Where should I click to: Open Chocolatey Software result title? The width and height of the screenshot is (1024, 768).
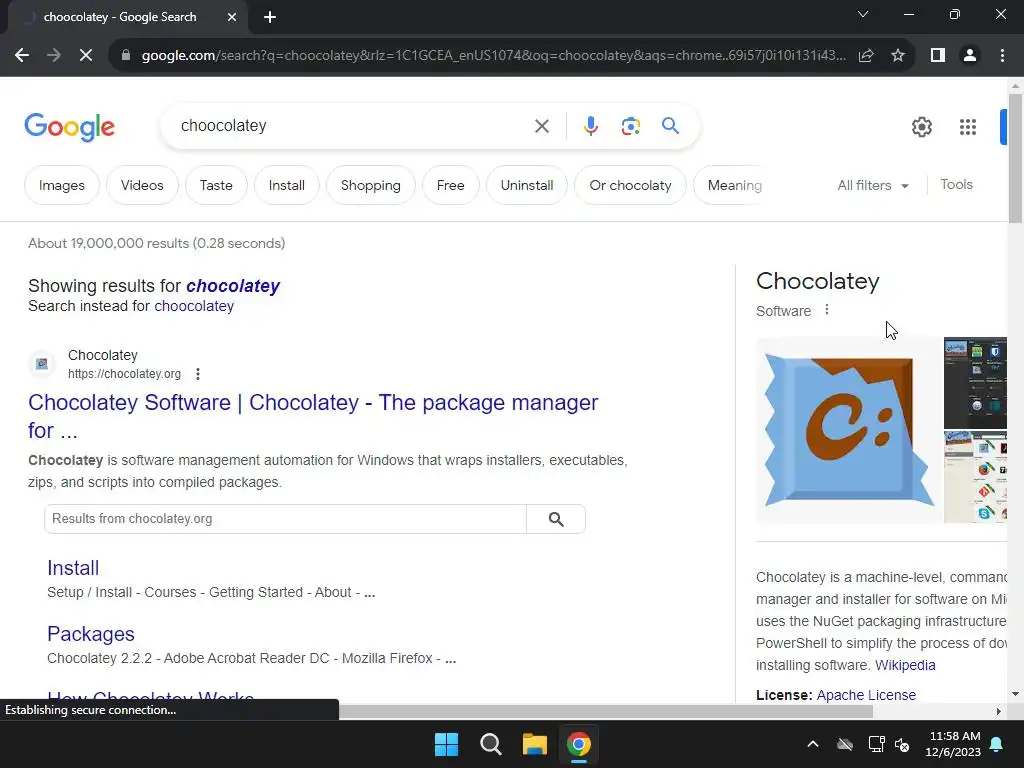pos(313,416)
